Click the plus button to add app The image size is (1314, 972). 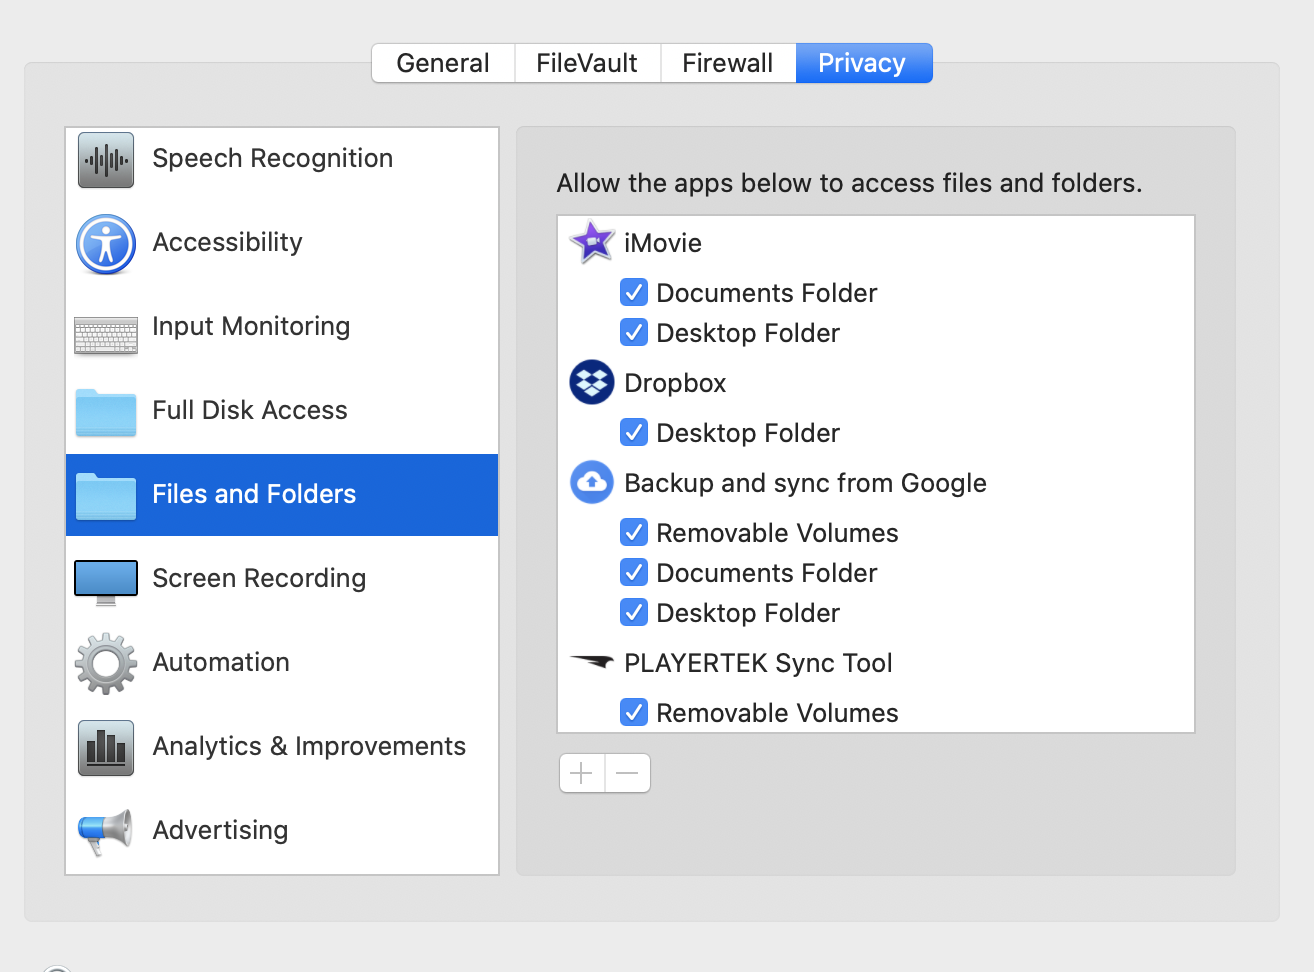click(x=582, y=773)
